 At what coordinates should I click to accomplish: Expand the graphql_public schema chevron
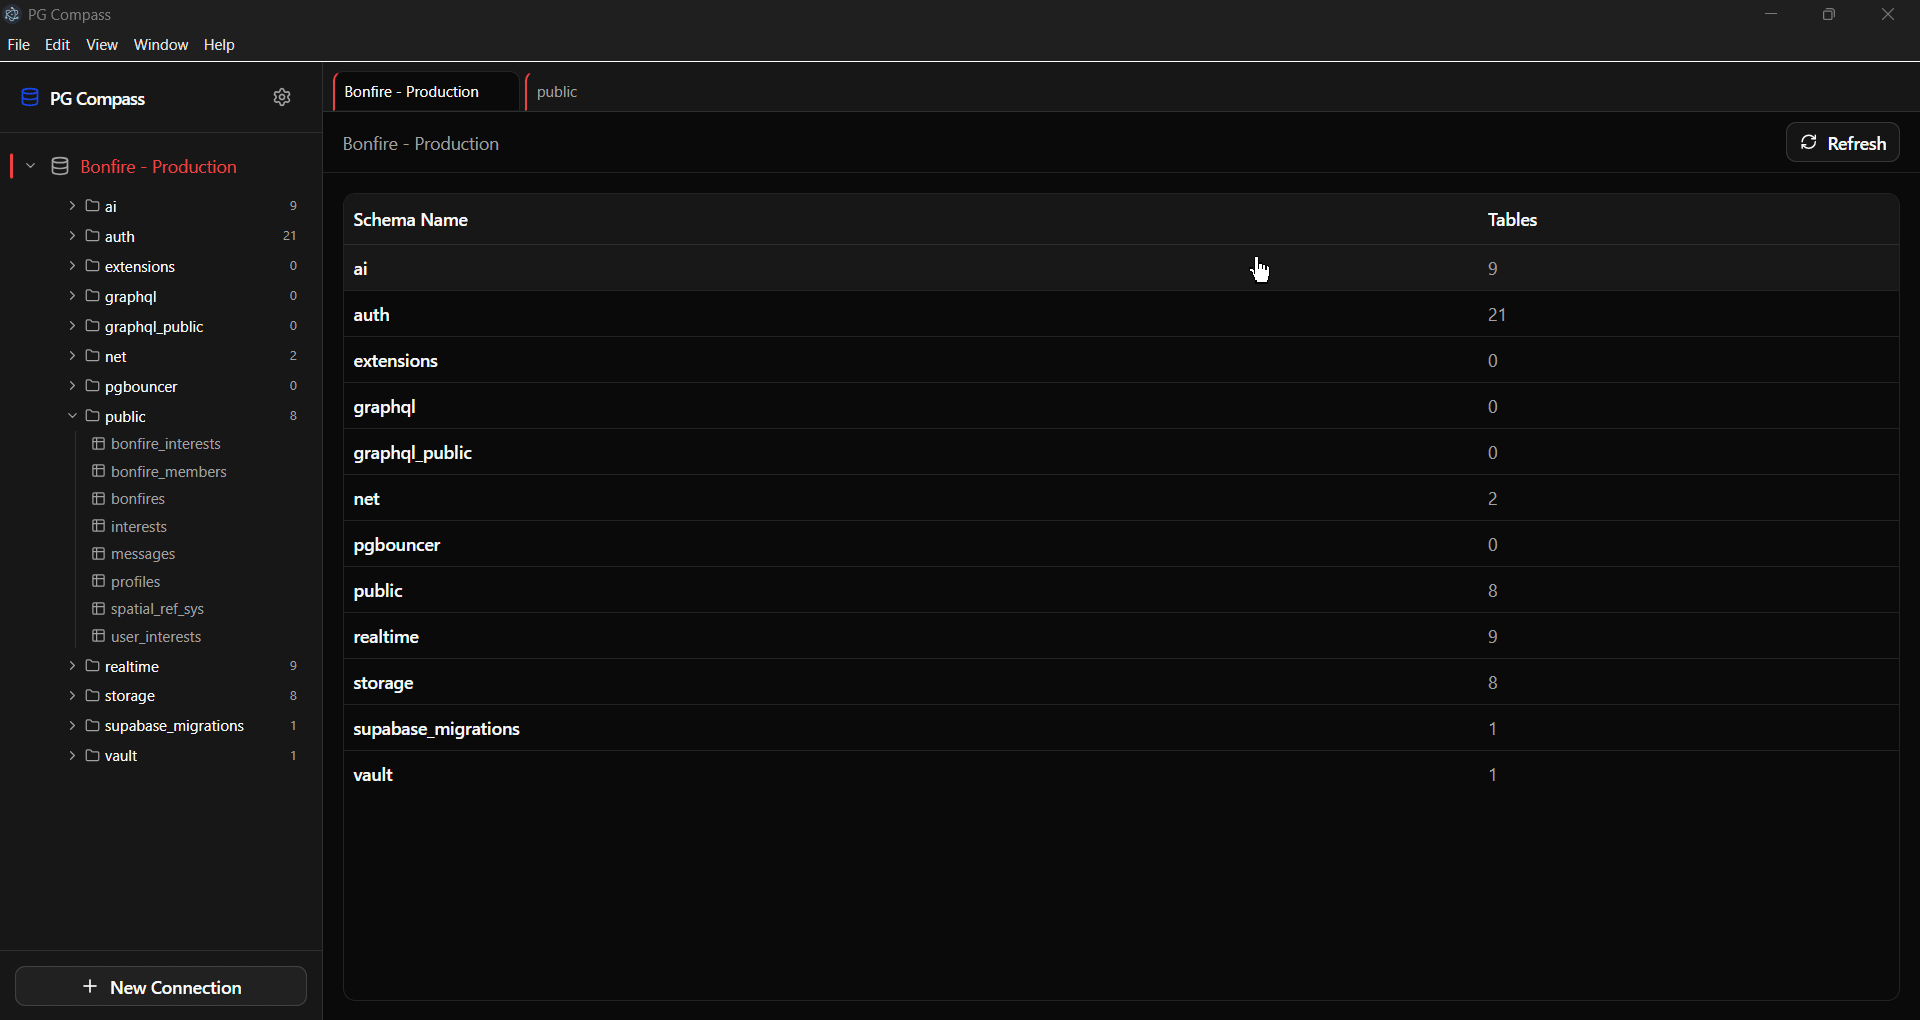[x=72, y=326]
